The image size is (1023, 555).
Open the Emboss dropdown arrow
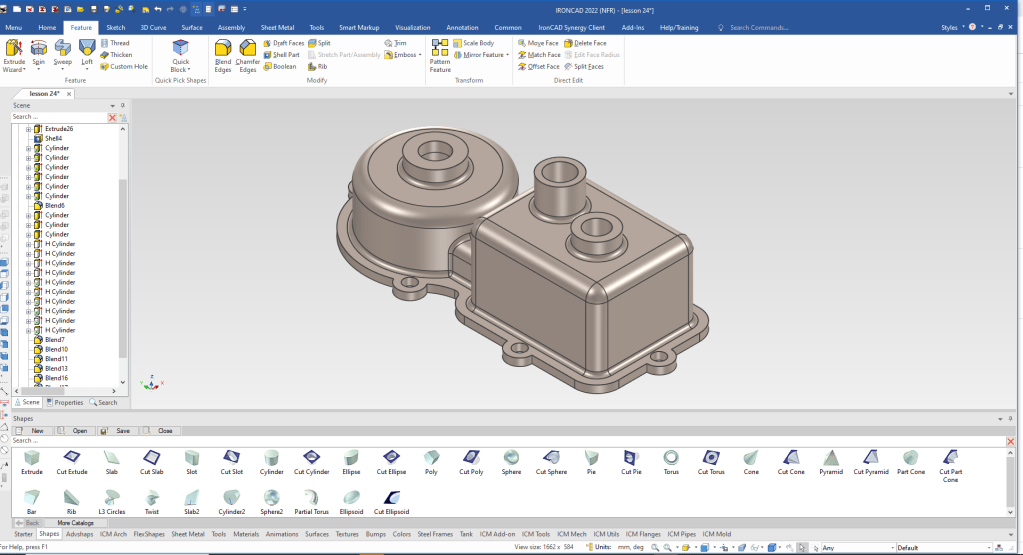[x=421, y=55]
